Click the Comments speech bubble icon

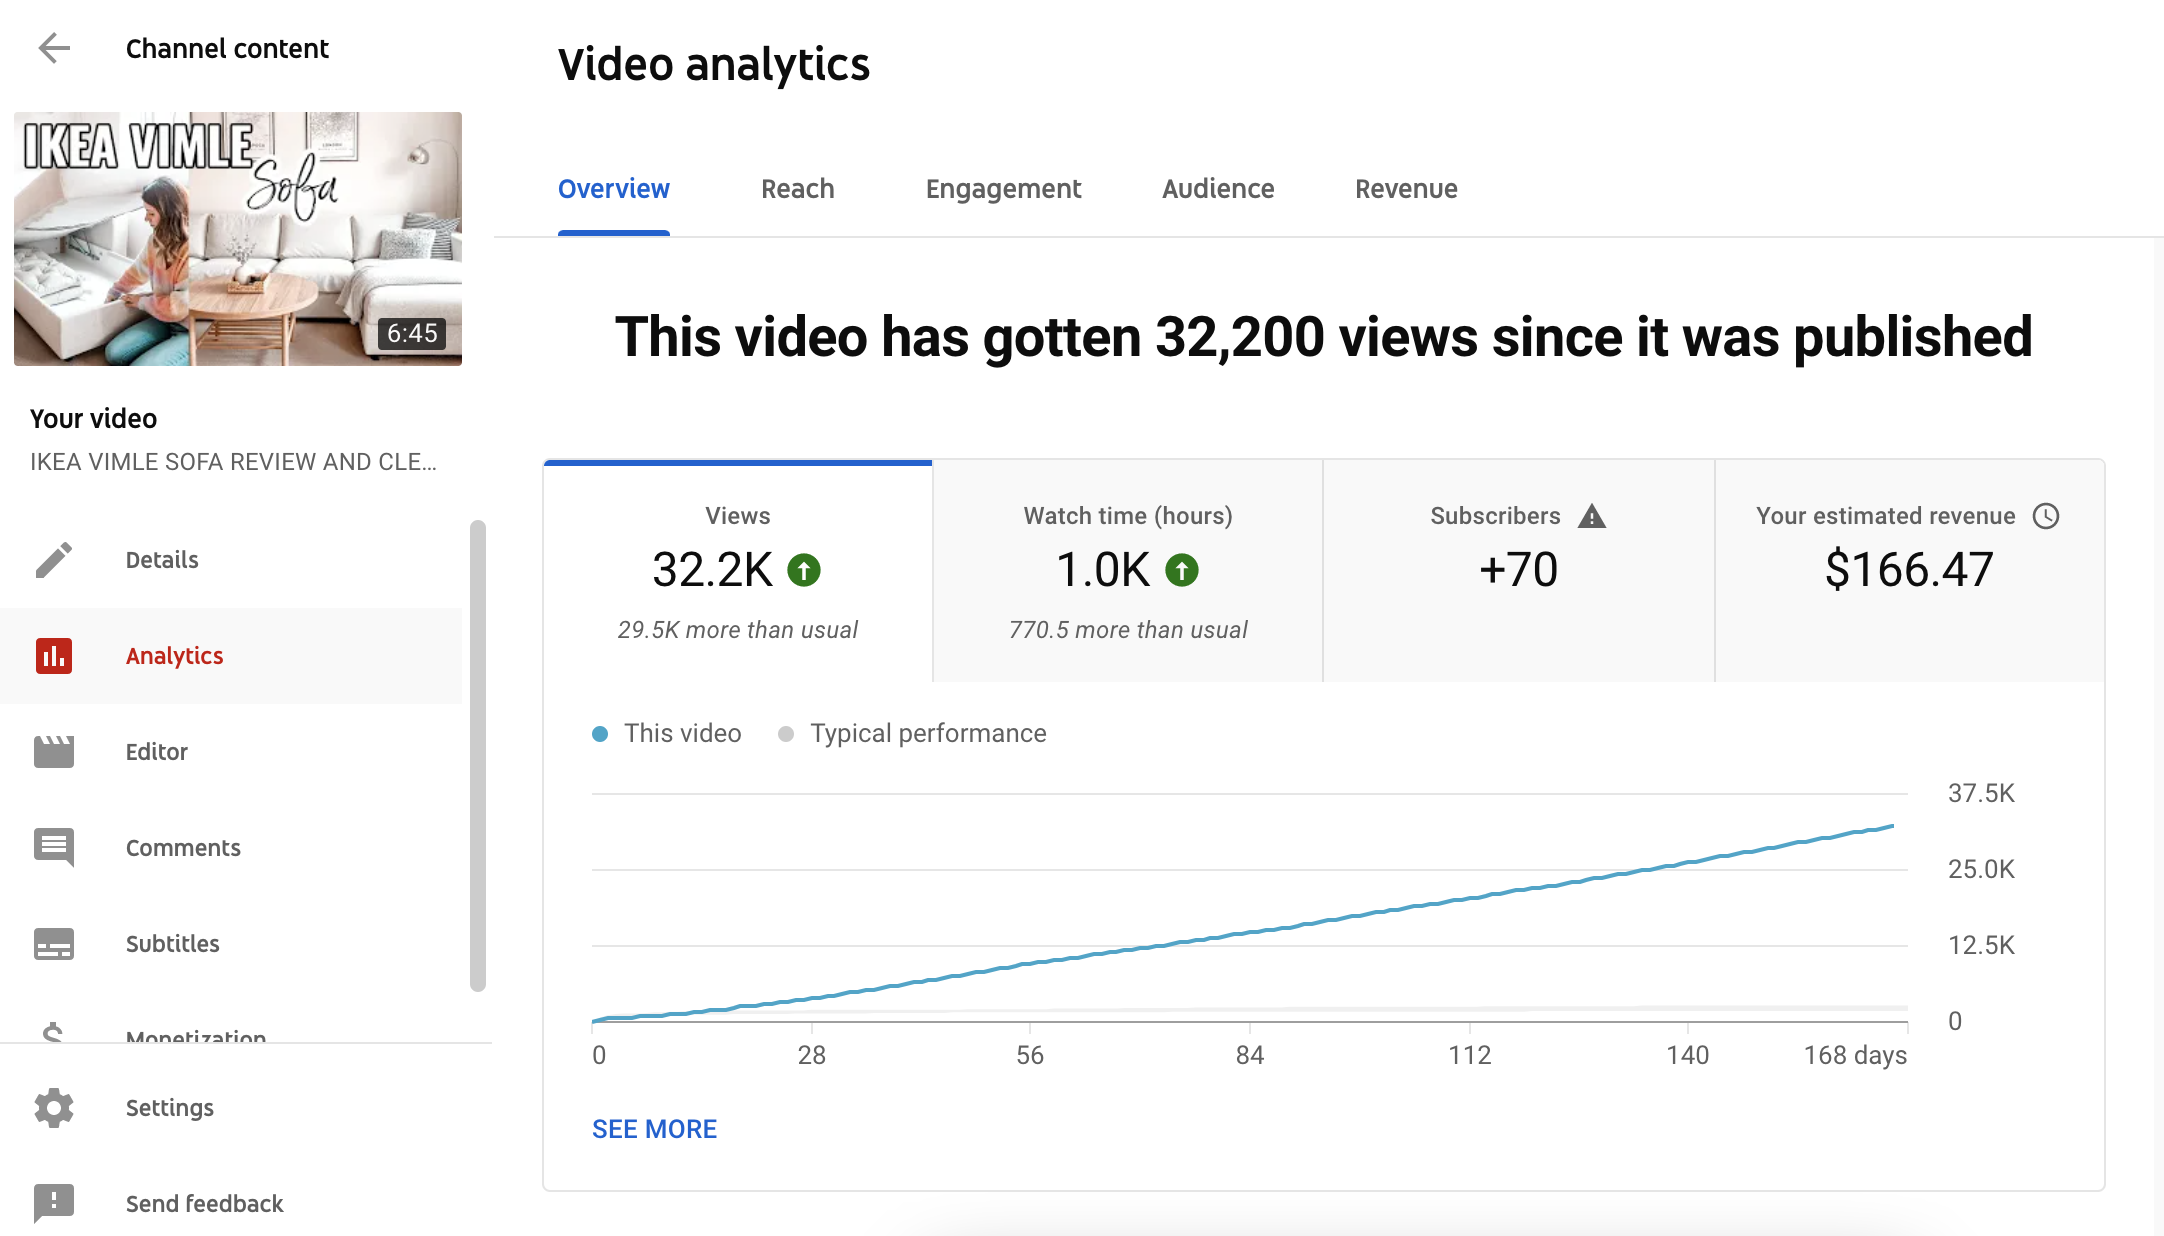54,847
